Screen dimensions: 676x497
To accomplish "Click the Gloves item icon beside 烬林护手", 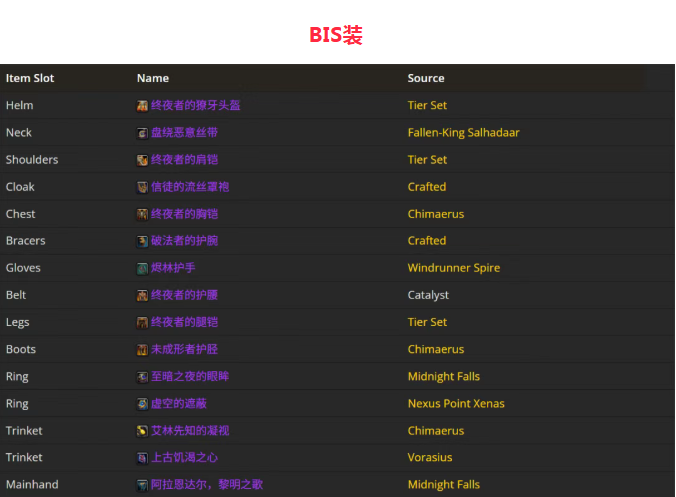I will pos(142,268).
